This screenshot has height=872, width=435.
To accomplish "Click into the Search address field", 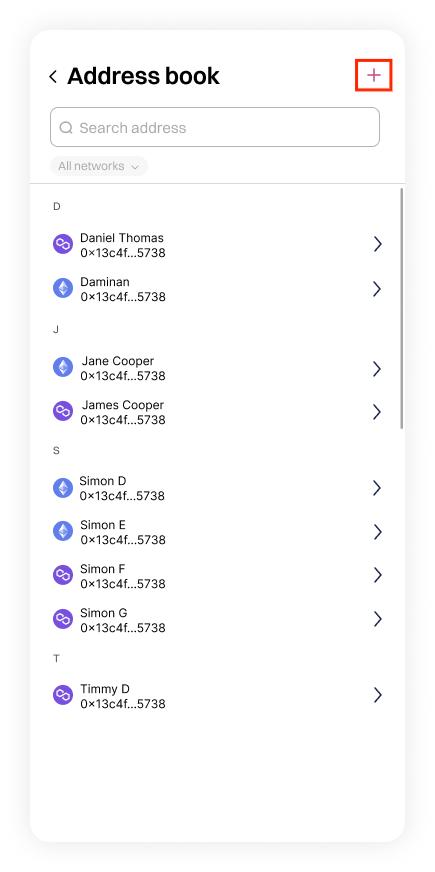I will (x=215, y=127).
